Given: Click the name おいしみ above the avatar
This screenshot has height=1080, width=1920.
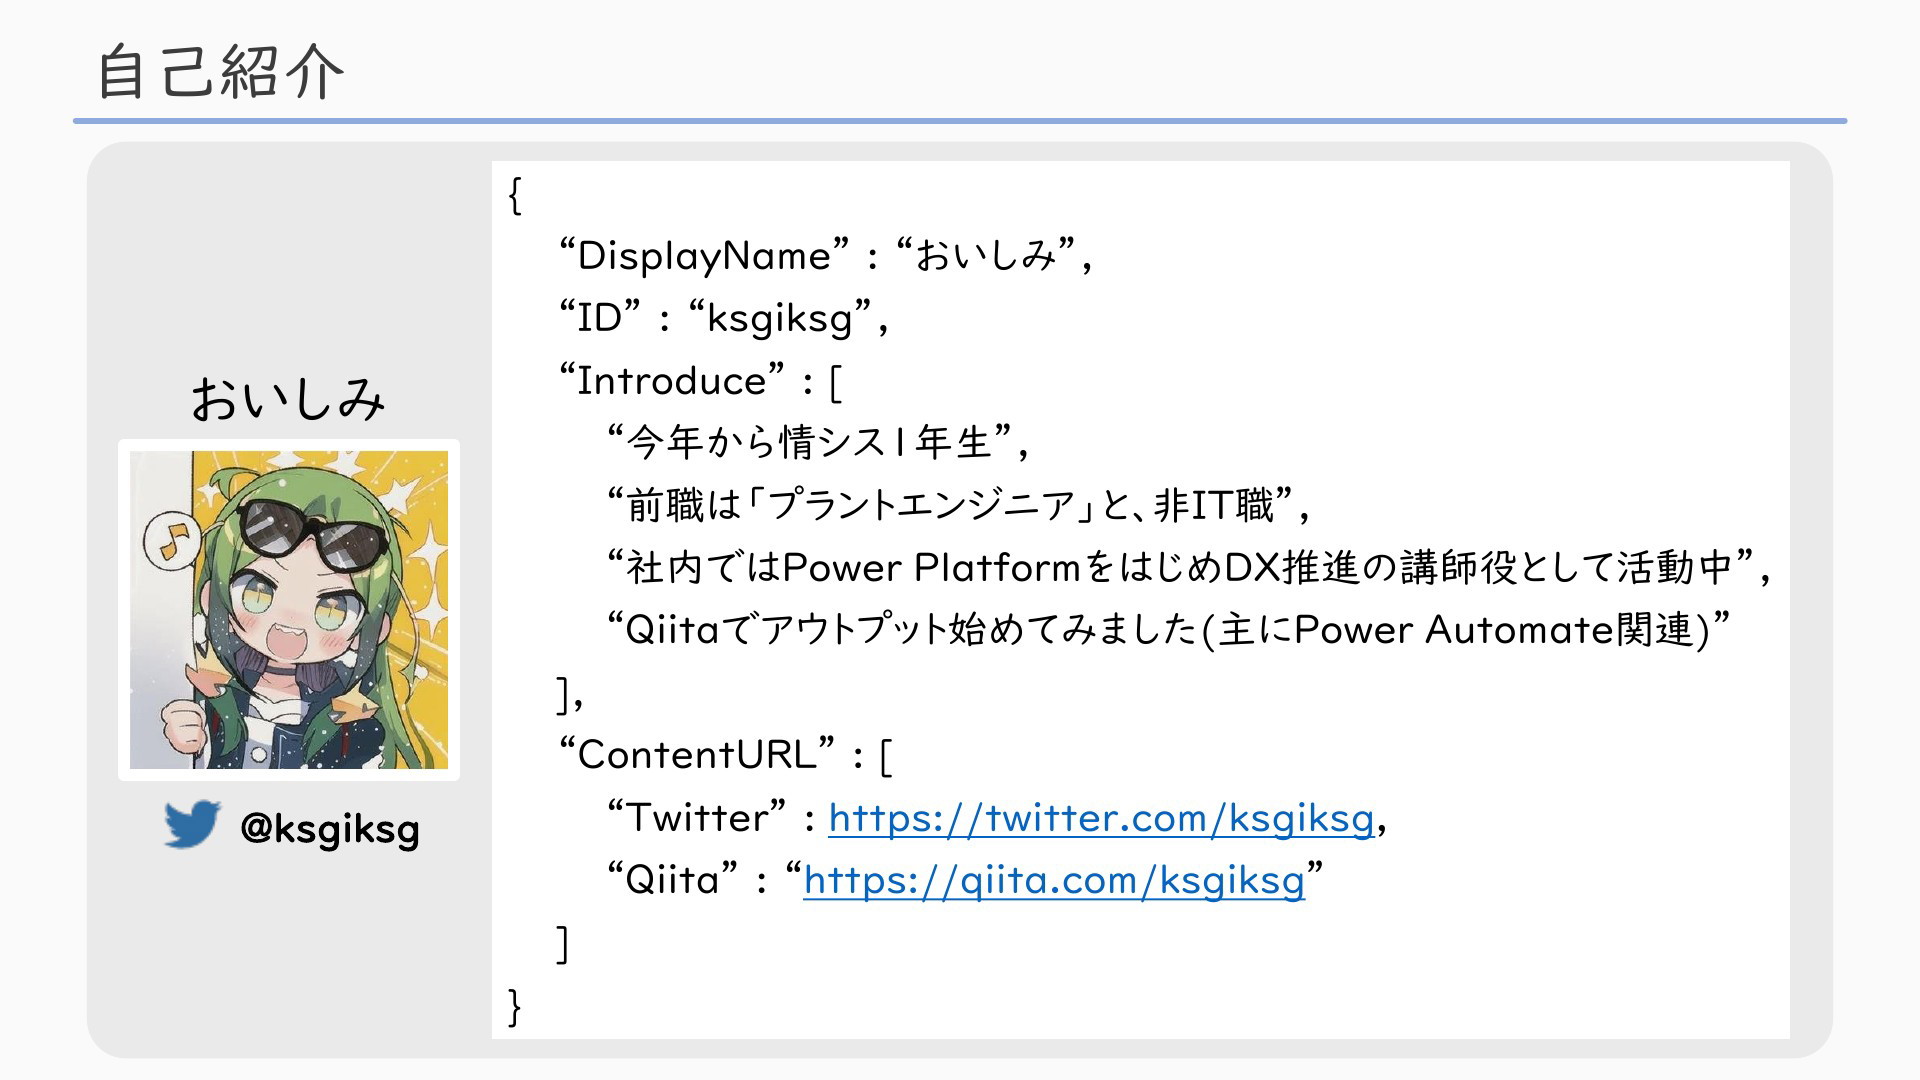Looking at the screenshot, I should tap(288, 398).
